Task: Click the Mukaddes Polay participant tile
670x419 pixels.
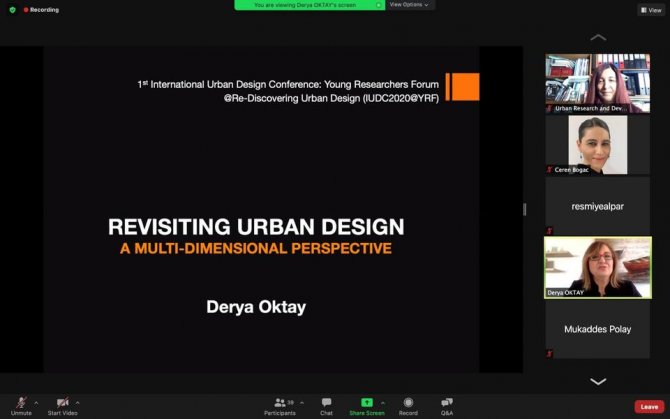Action: point(597,329)
